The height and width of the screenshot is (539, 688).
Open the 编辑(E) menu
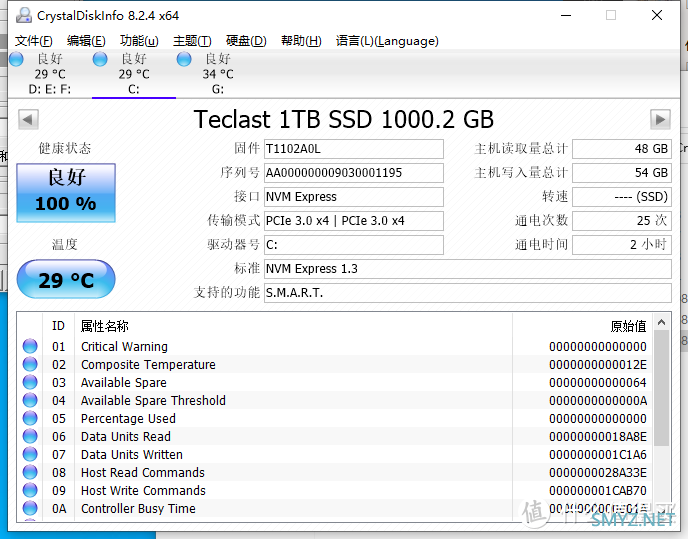(x=86, y=41)
